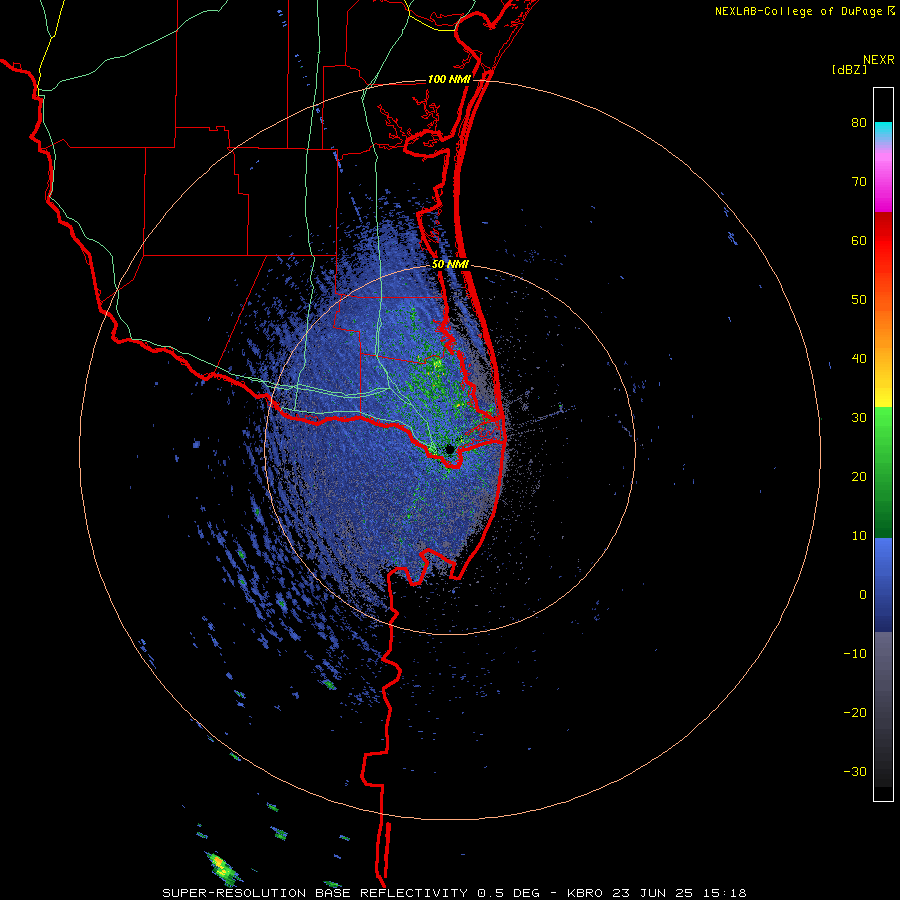Click the cyan segment of the color bar
The width and height of the screenshot is (900, 900).
(883, 130)
